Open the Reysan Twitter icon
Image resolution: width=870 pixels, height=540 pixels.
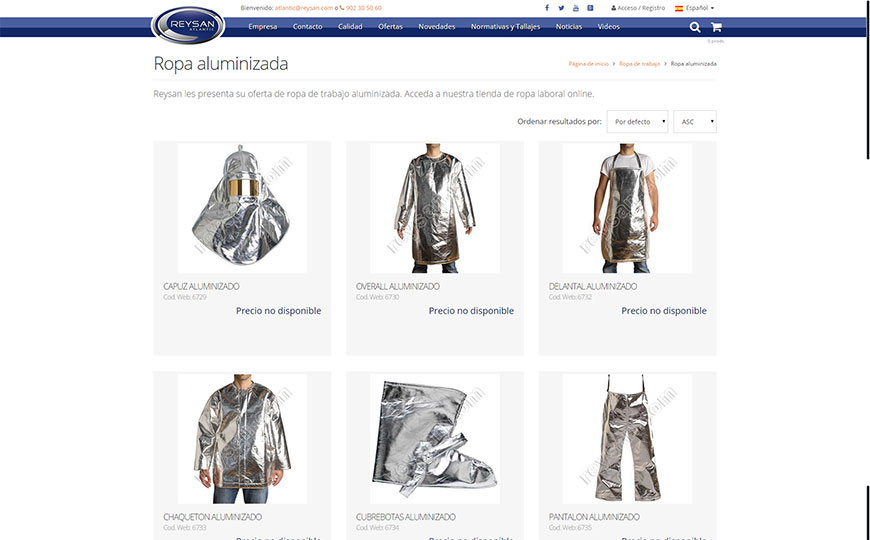click(x=561, y=8)
